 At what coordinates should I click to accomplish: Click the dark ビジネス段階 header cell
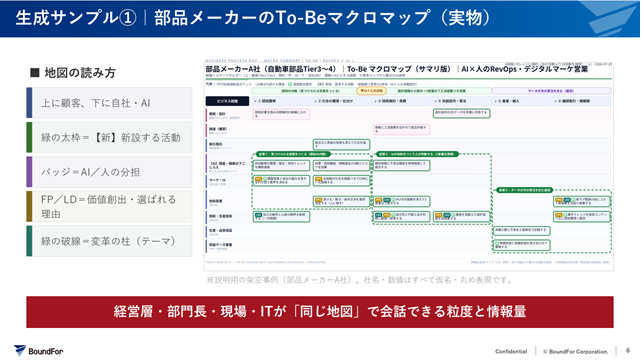click(x=227, y=101)
